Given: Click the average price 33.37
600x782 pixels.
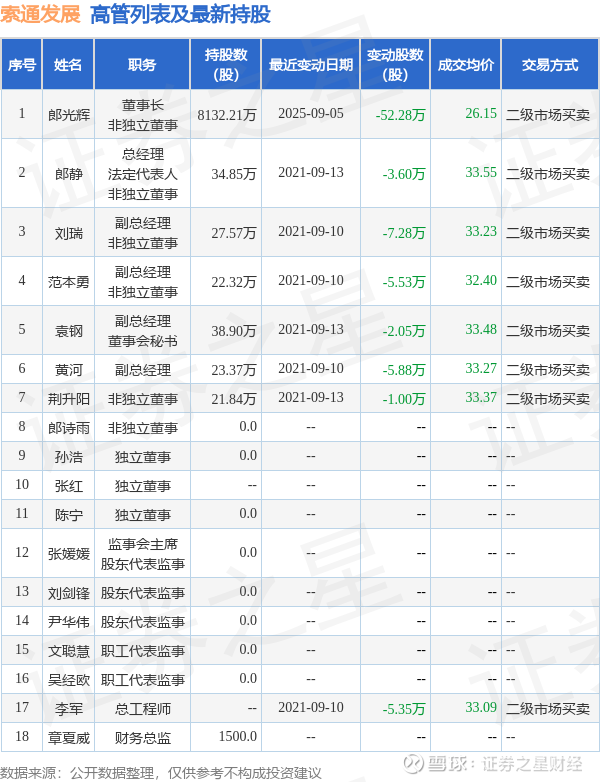Looking at the screenshot, I should (x=481, y=397).
